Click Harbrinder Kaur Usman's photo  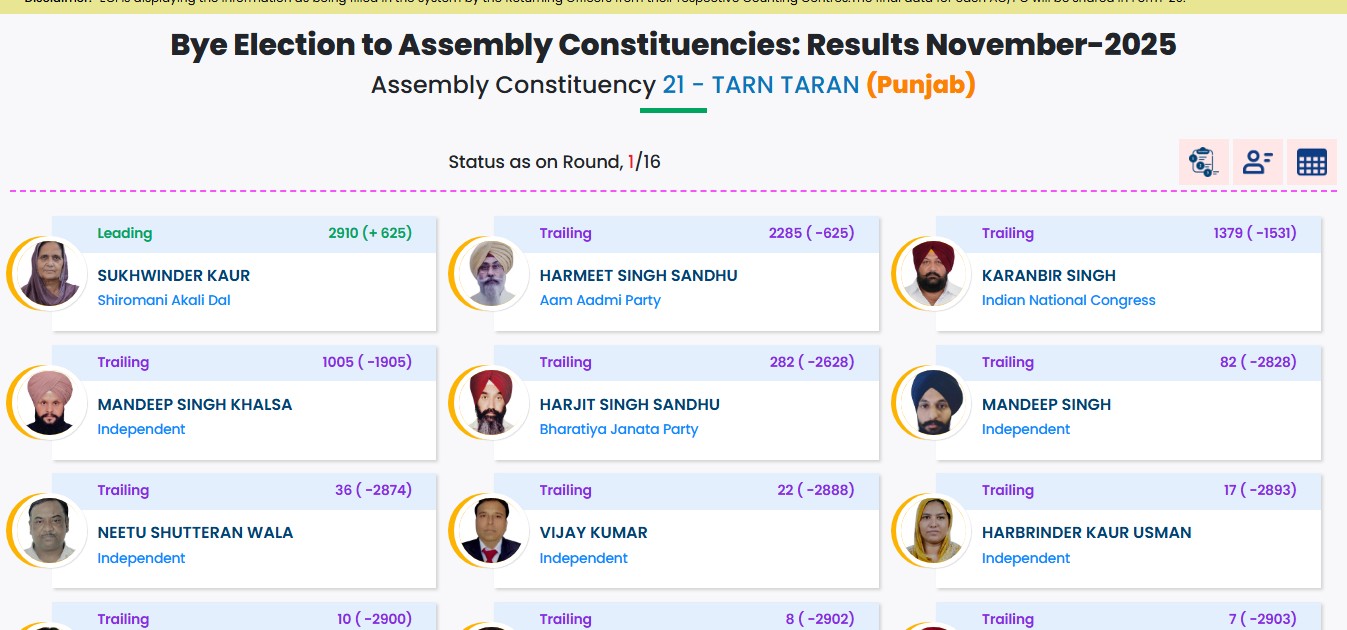tap(932, 531)
